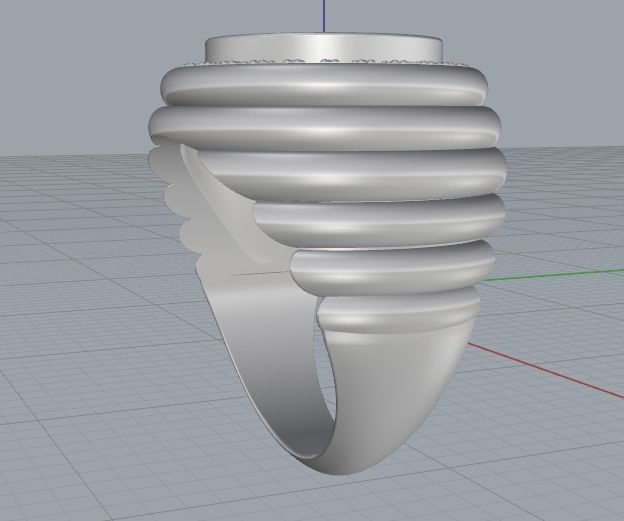Image resolution: width=624 pixels, height=521 pixels.
Task: Select the lowest narrow rib above the shank
Action: pyautogui.click(x=398, y=310)
